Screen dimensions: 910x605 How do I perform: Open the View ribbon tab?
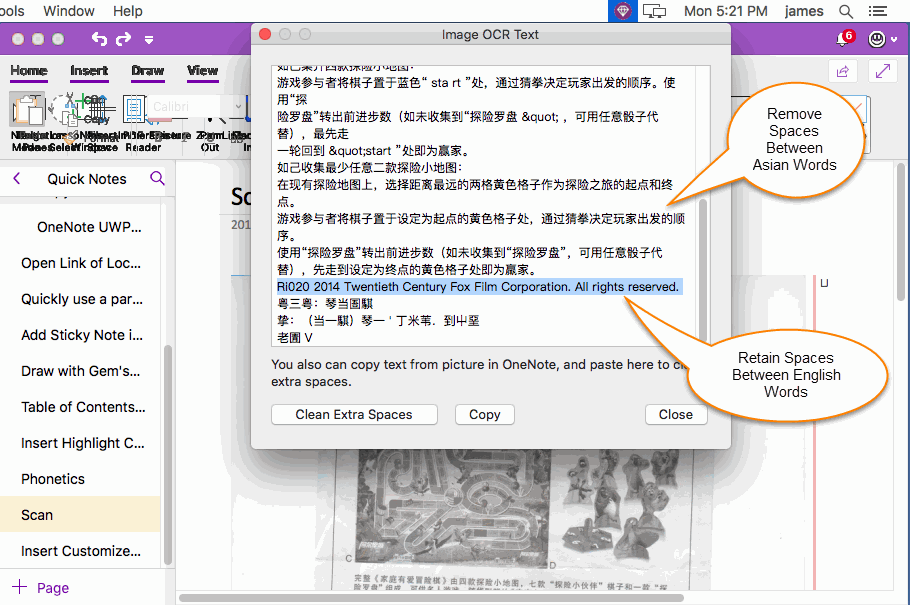[203, 71]
